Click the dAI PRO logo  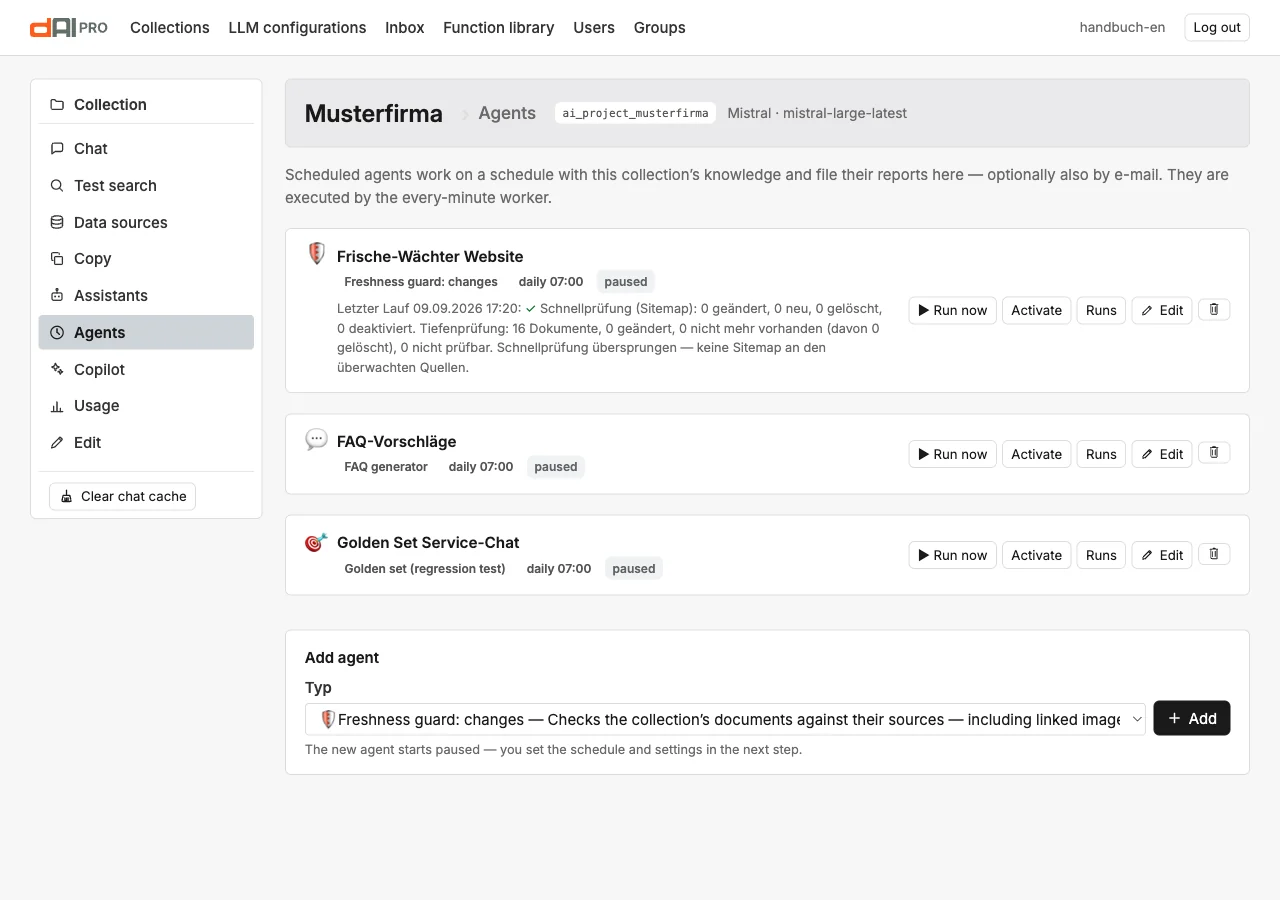69,28
